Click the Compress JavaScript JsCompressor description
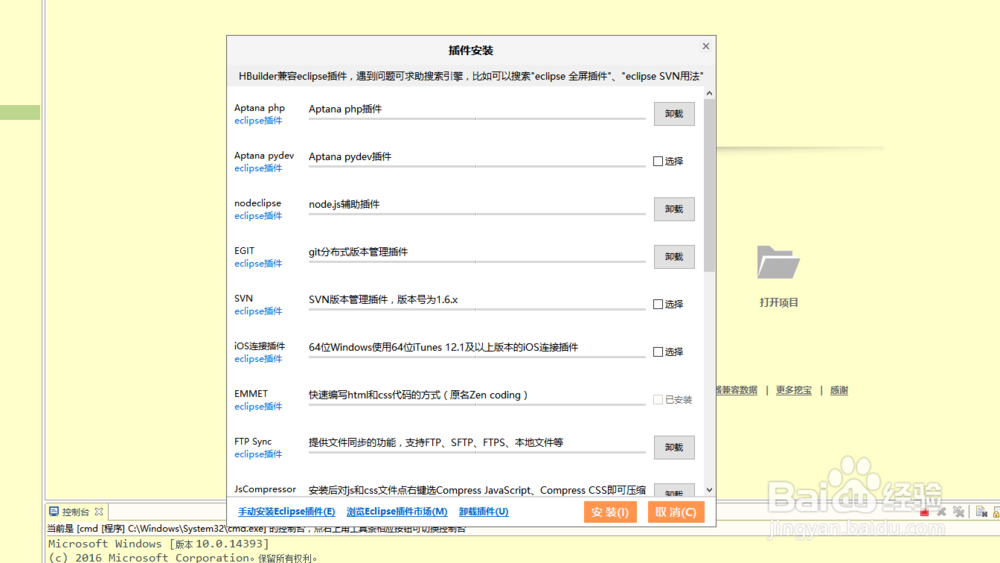This screenshot has height=563, width=1000. pos(477,490)
